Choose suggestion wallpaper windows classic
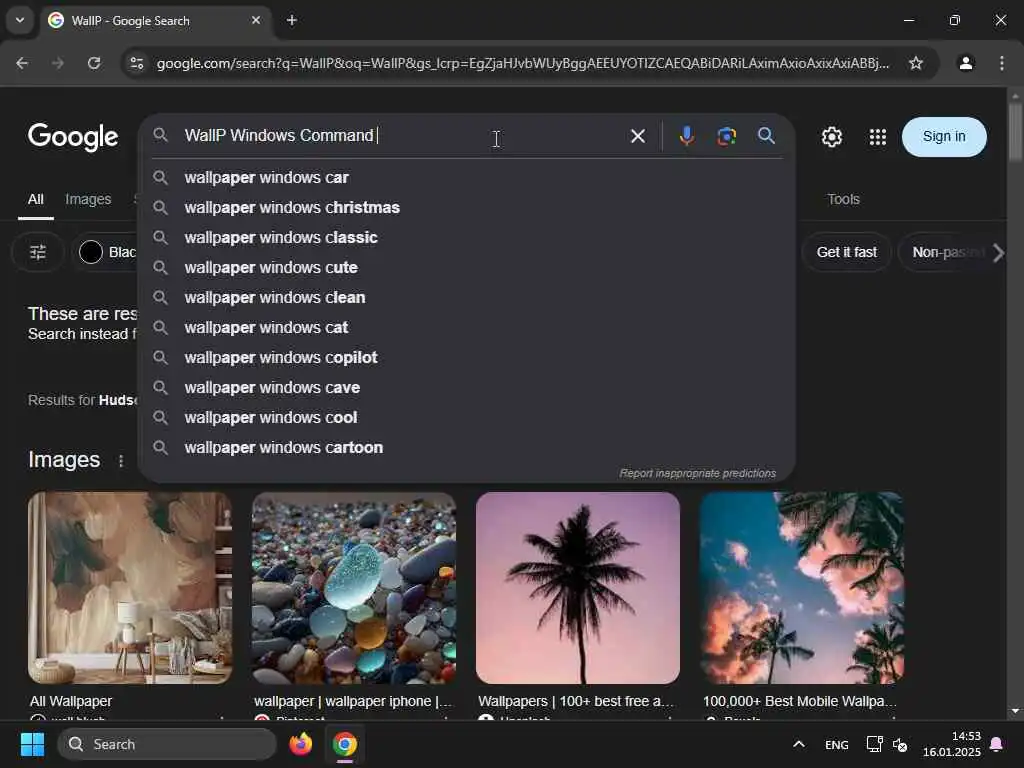1024x768 pixels. (x=466, y=238)
